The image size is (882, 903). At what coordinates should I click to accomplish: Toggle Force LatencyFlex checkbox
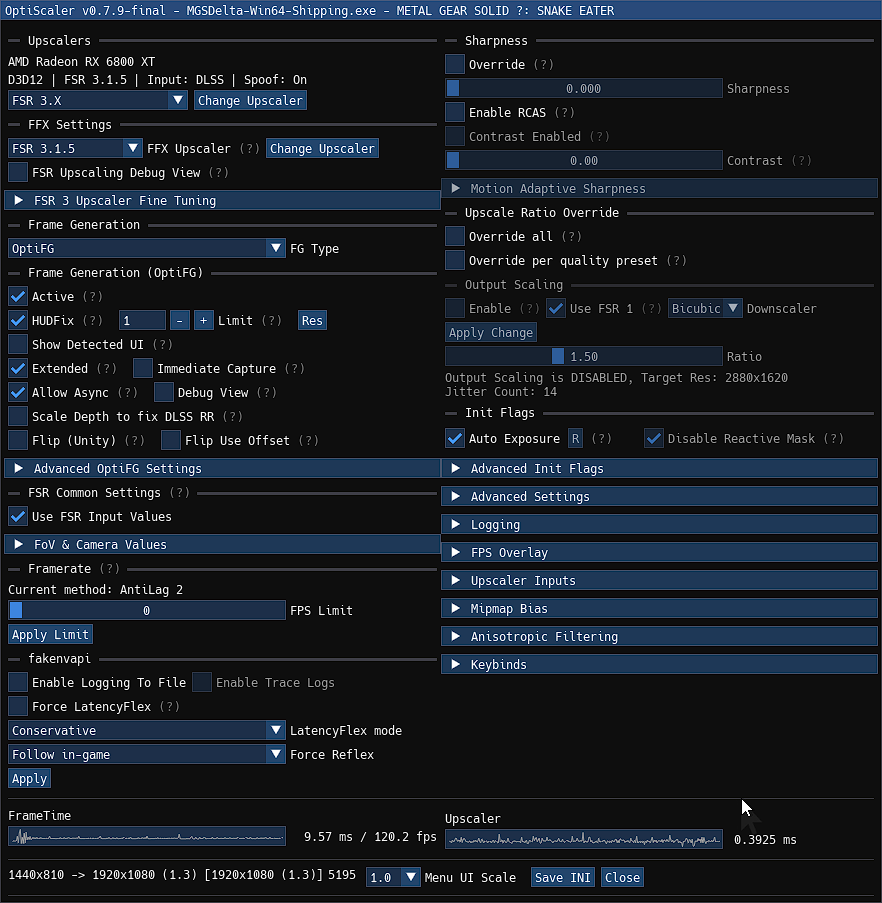[x=18, y=707]
